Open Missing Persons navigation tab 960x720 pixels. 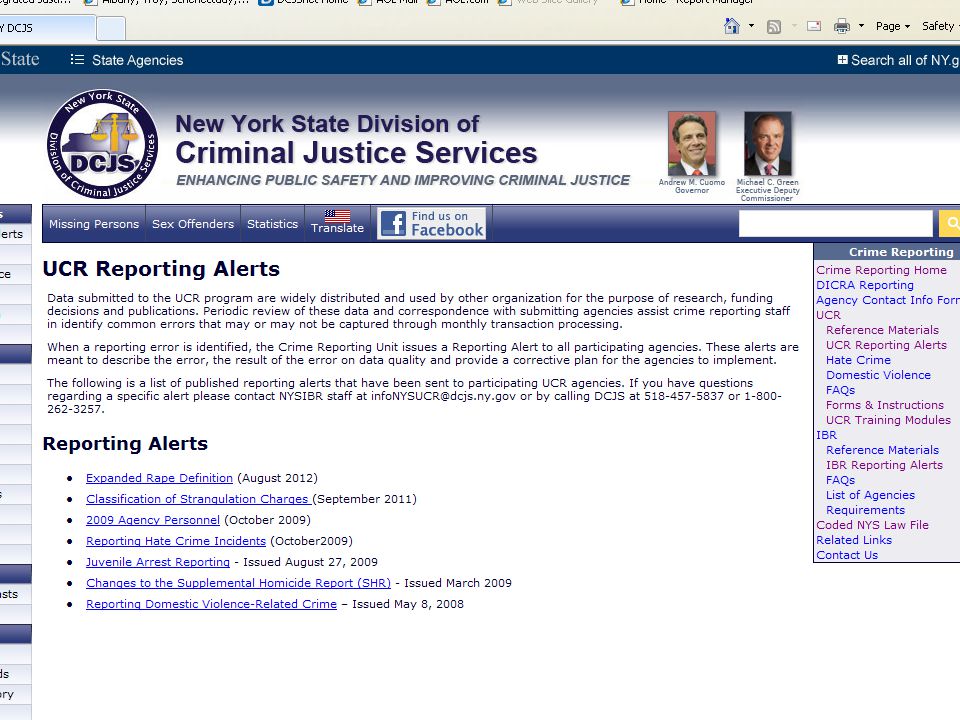94,224
